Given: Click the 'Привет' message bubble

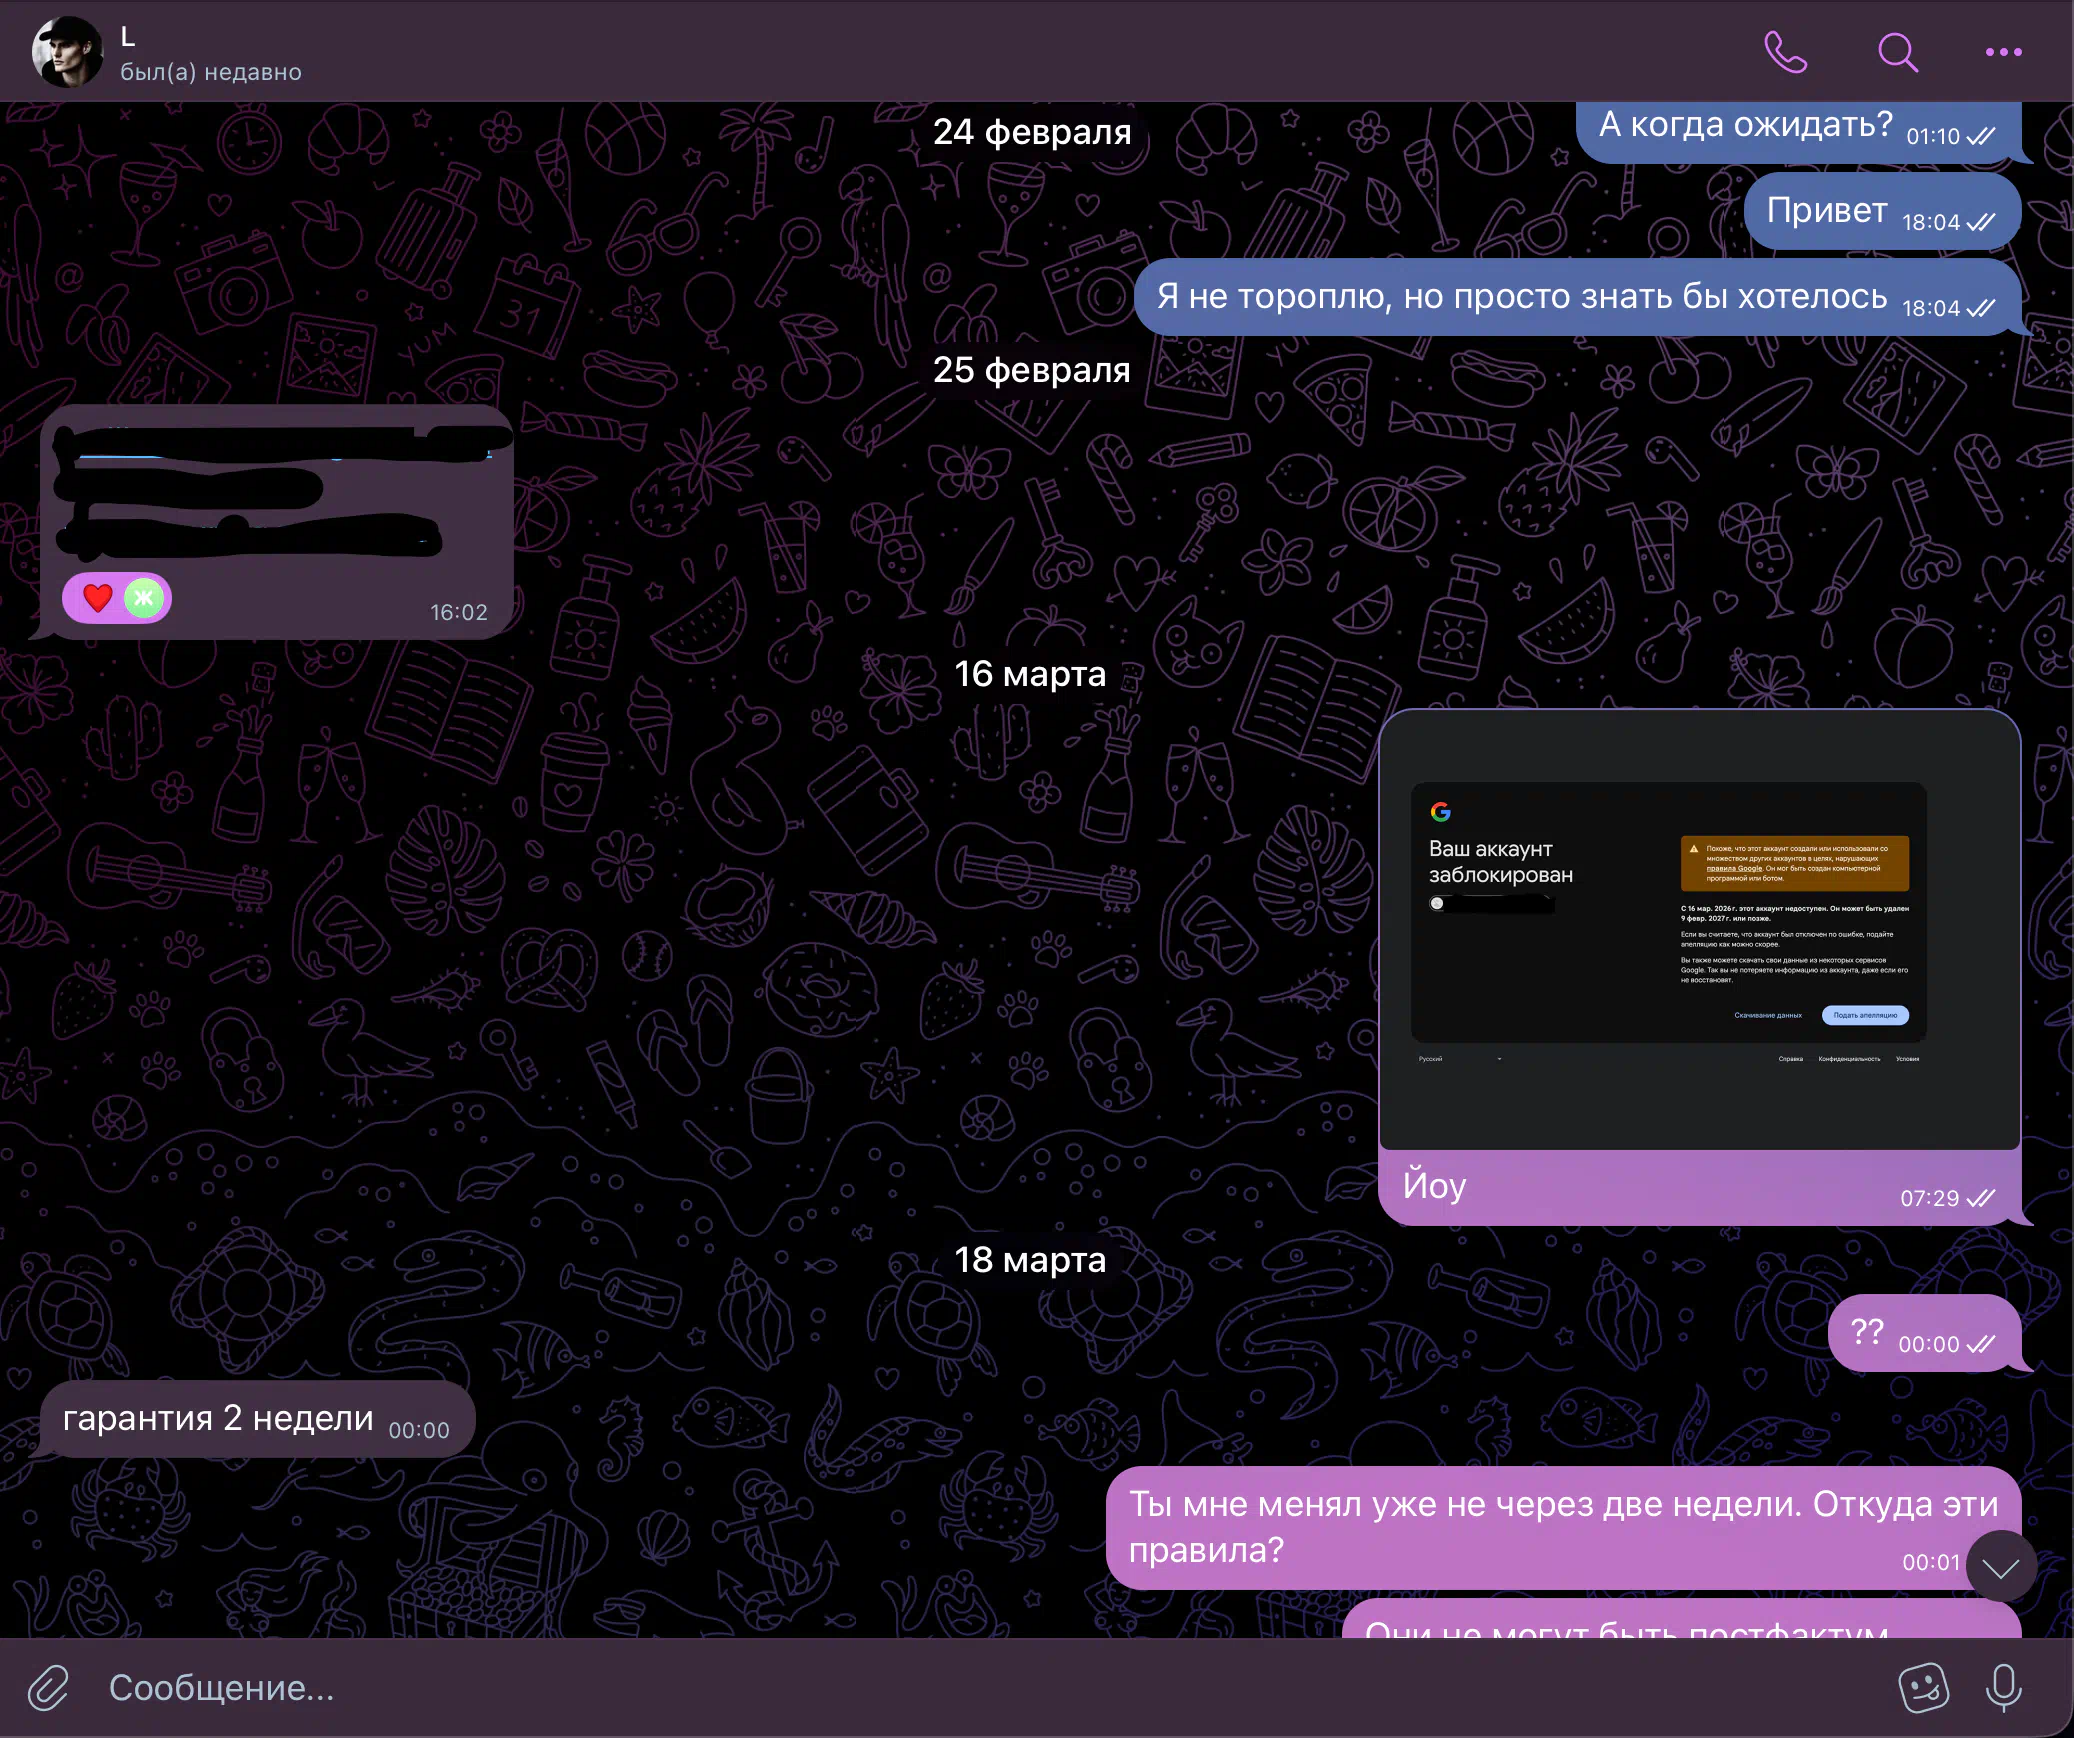Looking at the screenshot, I should click(x=1826, y=211).
